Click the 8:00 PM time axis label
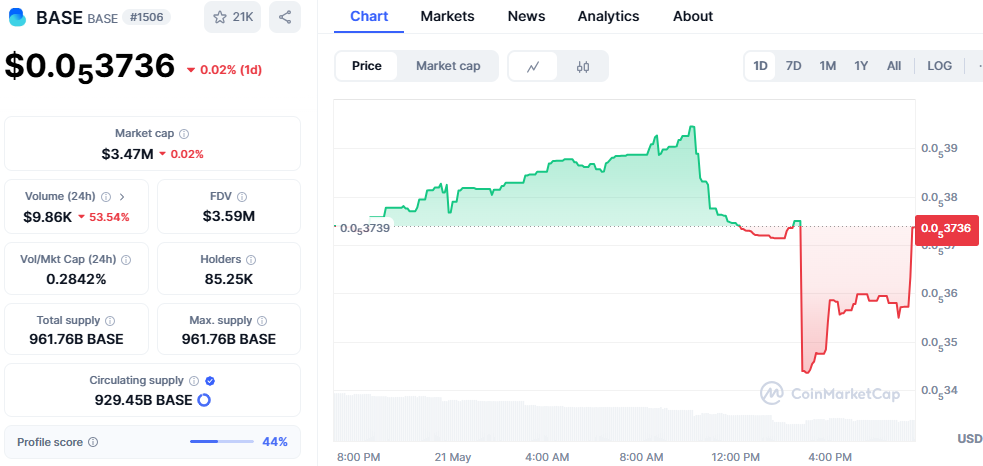 pyautogui.click(x=359, y=457)
